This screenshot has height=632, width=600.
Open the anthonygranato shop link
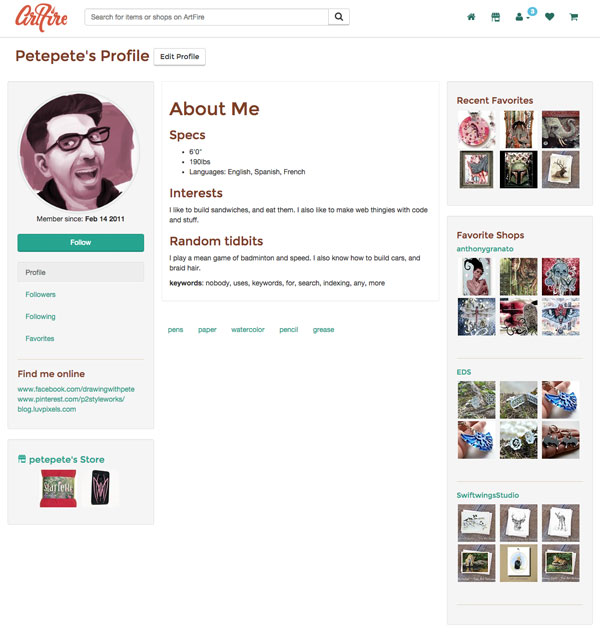(x=485, y=249)
